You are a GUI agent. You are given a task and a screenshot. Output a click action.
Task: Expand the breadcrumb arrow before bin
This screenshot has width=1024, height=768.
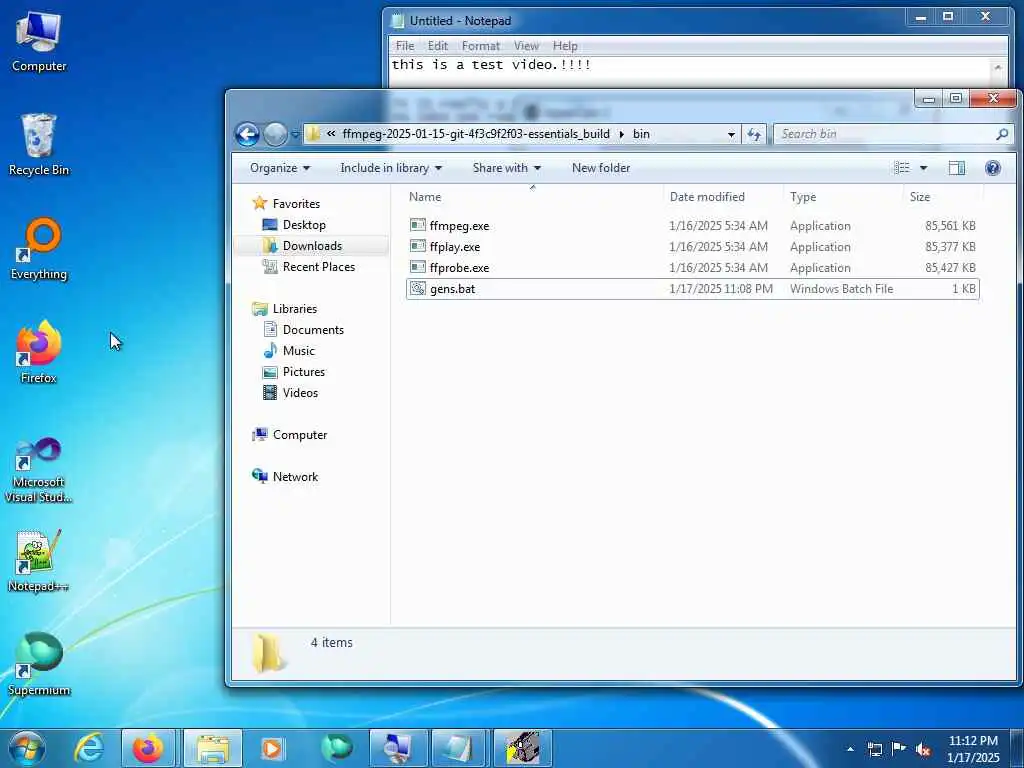(x=621, y=135)
